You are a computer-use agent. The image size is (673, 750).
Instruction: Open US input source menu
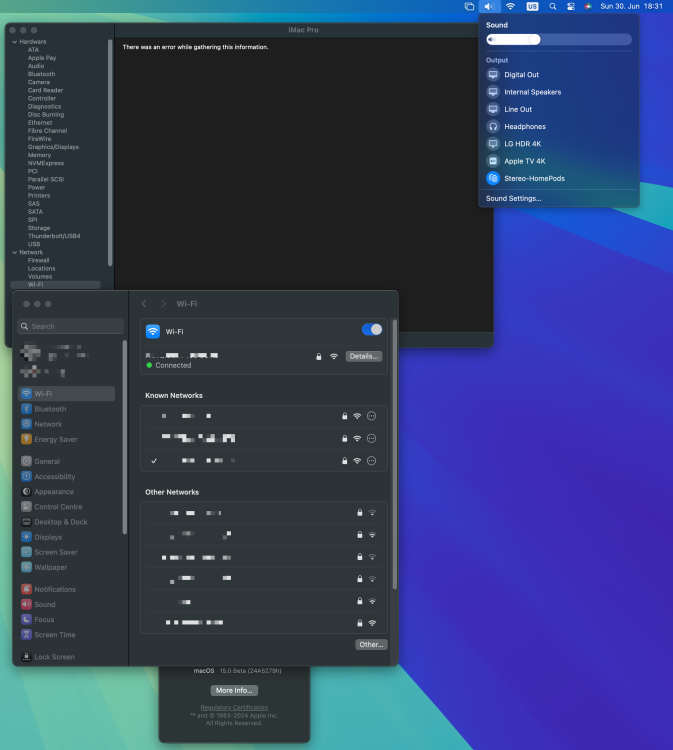pyautogui.click(x=532, y=6)
